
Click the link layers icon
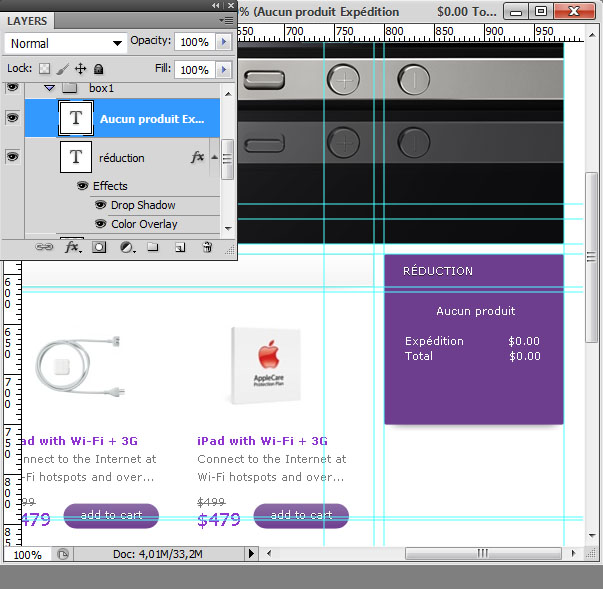point(44,247)
